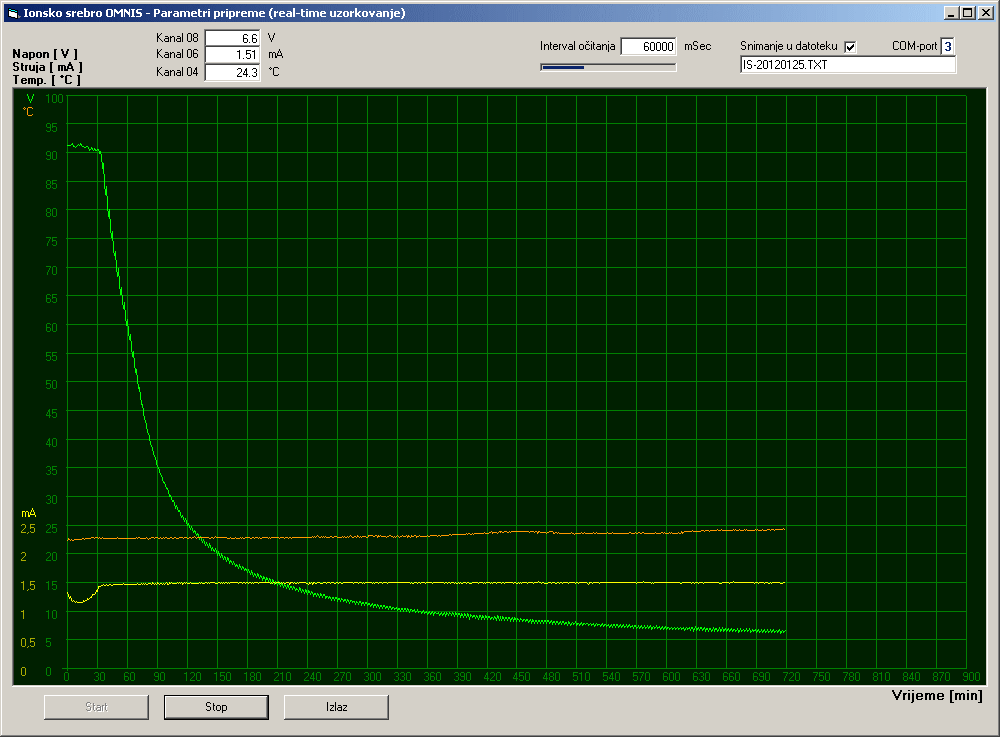Click the IS-20120125.TXT file name field
Viewport: 1000px width, 737px height.
pos(848,65)
